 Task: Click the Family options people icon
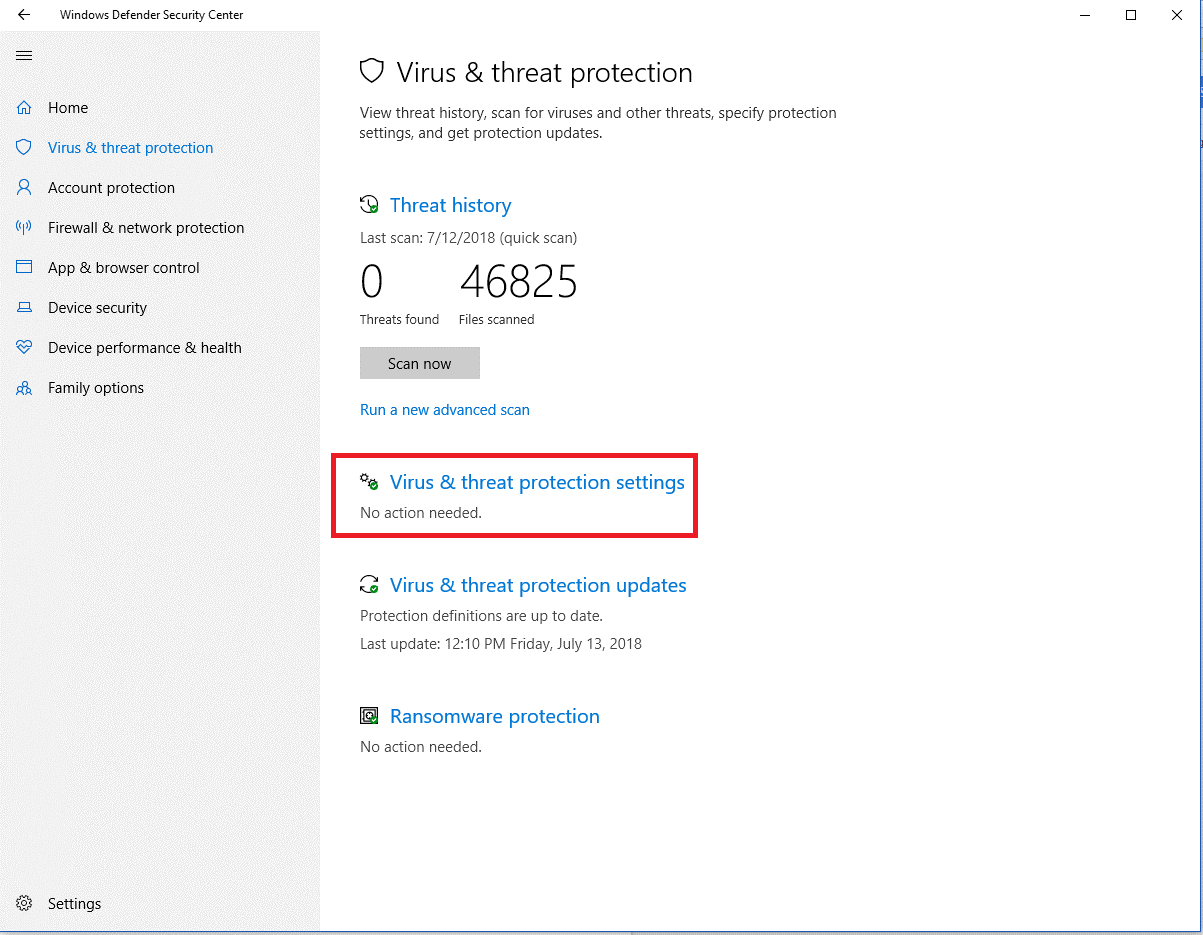point(24,388)
